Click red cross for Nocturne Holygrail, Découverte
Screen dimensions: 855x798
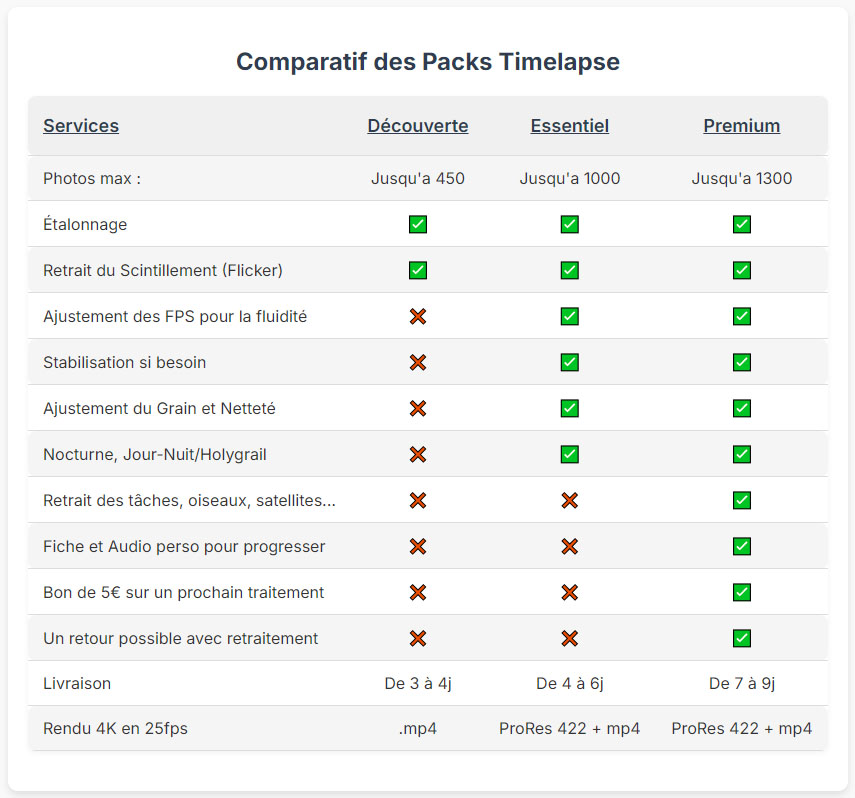coord(418,454)
